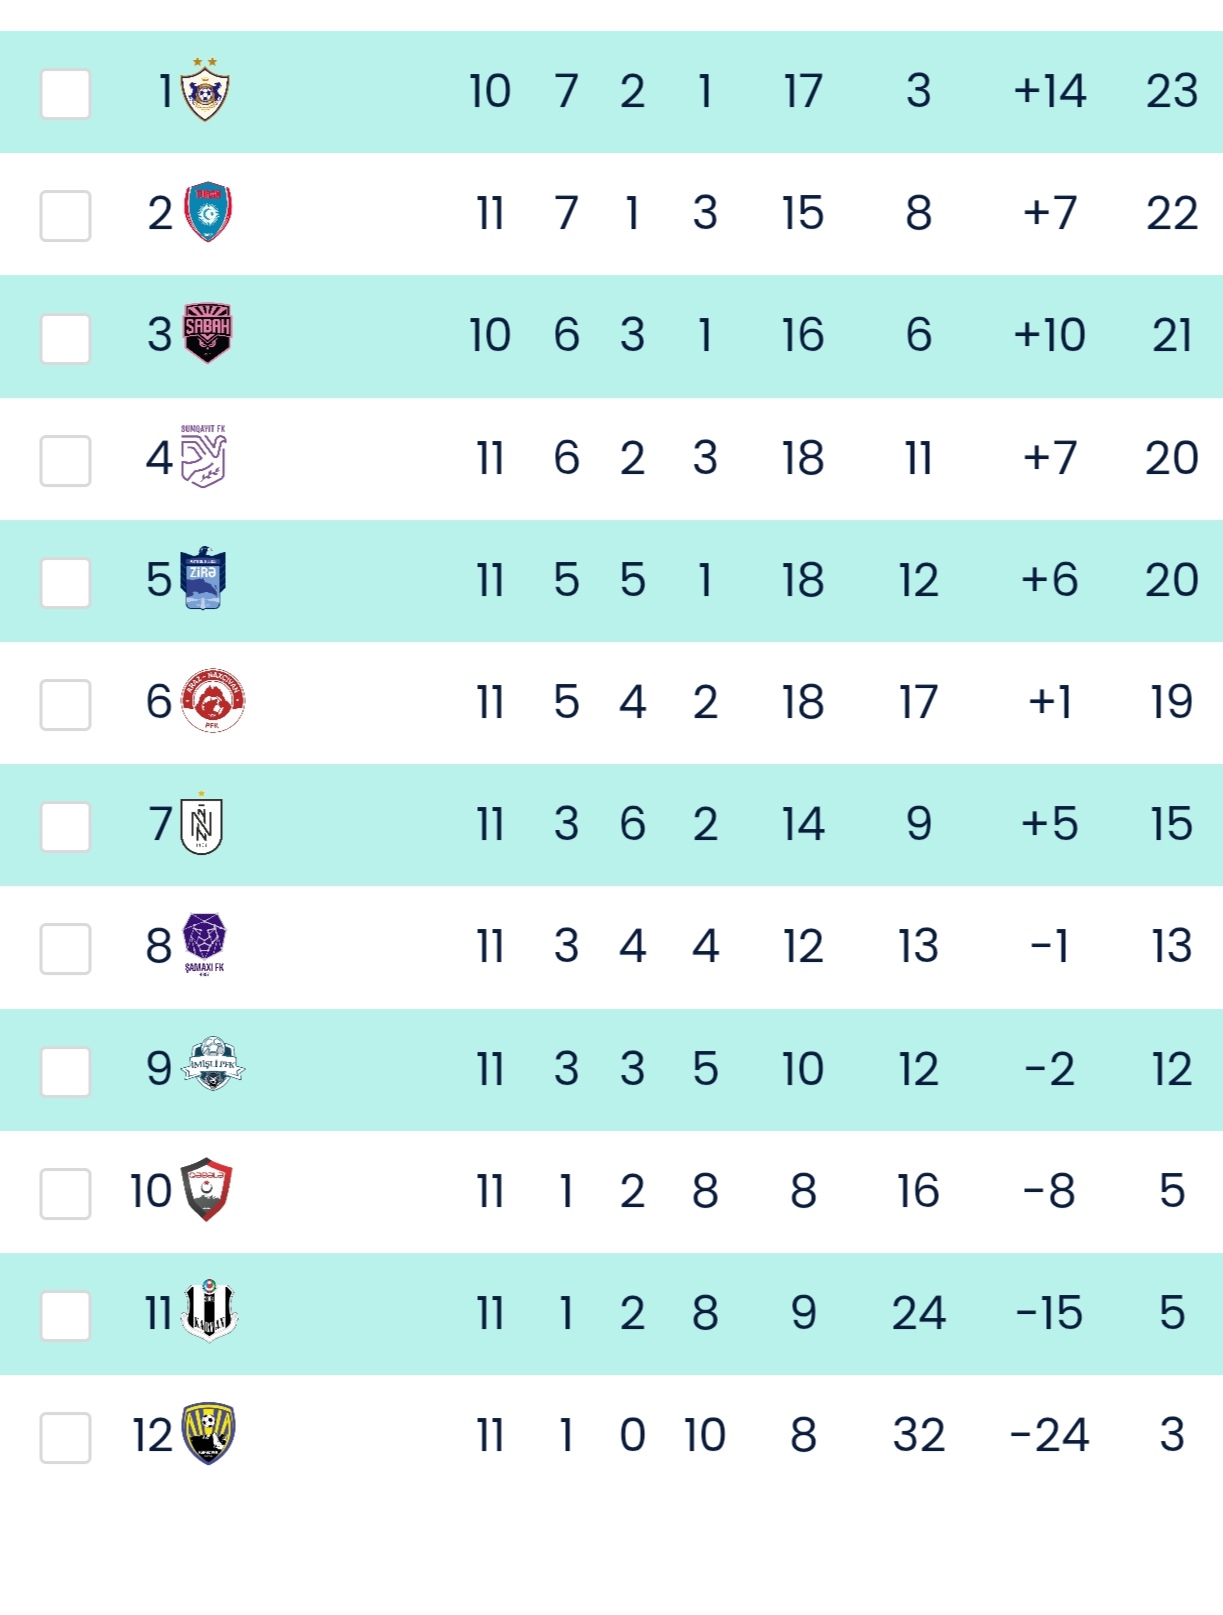This screenshot has width=1223, height=1615.
Task: Click the Zirə club badge
Action: click(203, 579)
